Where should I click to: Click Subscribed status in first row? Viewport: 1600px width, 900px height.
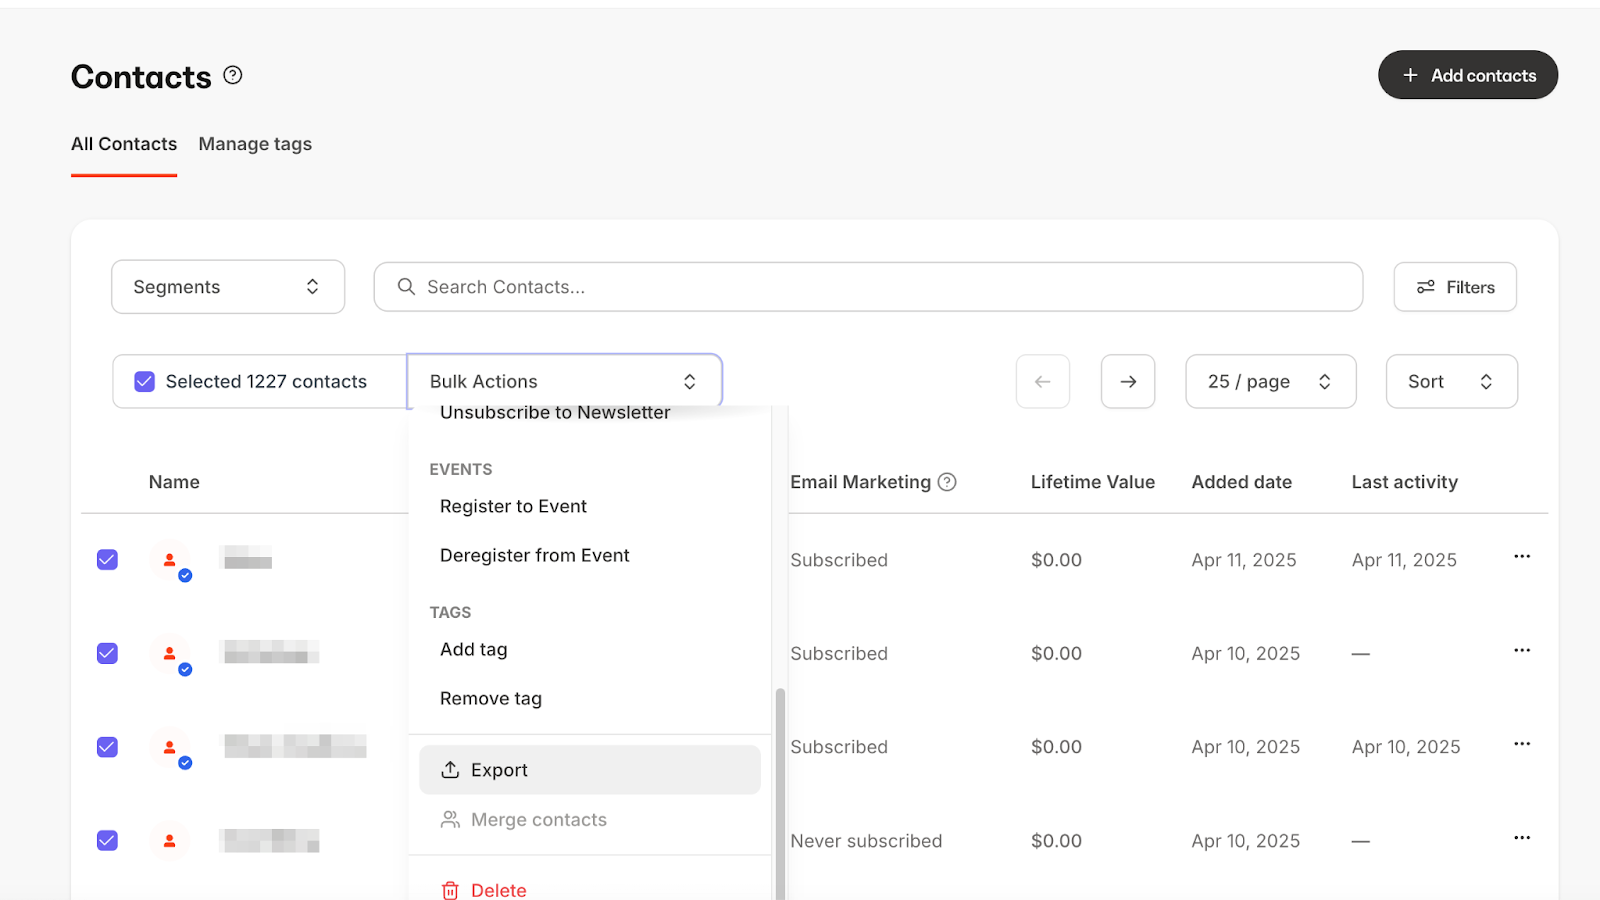click(x=839, y=560)
